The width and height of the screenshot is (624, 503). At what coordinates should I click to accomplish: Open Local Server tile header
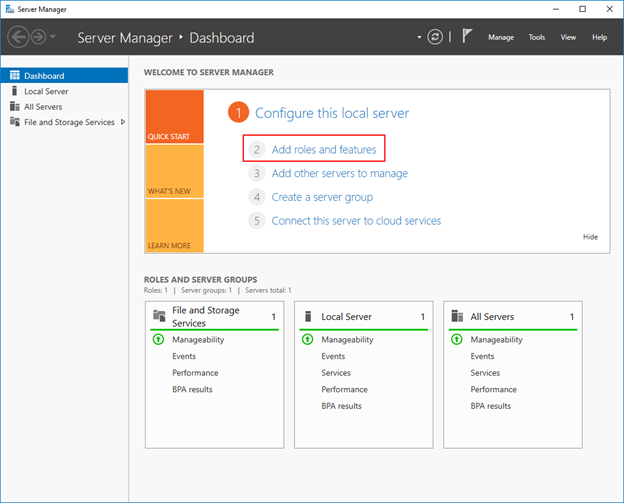pos(363,316)
